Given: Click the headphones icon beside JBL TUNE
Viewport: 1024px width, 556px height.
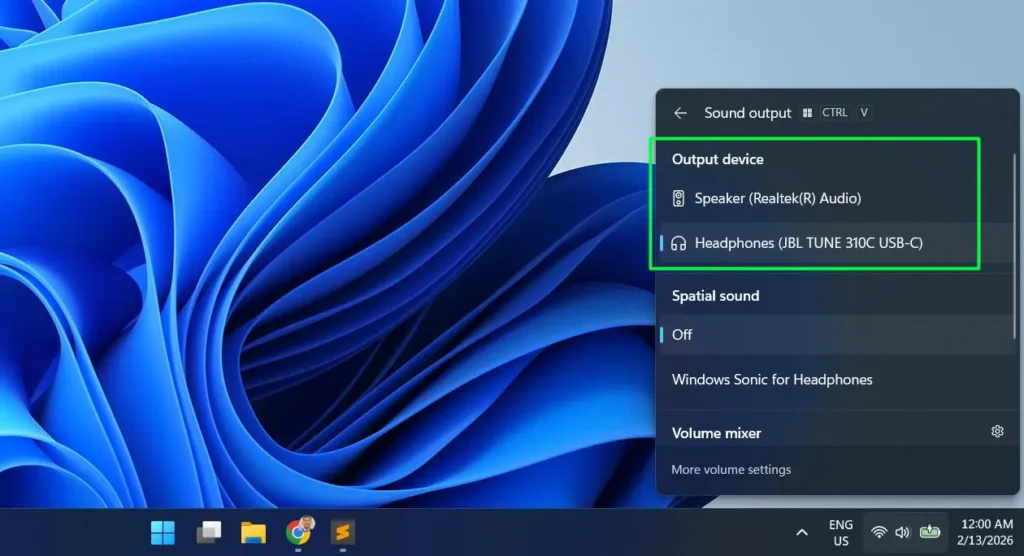Looking at the screenshot, I should [x=679, y=244].
